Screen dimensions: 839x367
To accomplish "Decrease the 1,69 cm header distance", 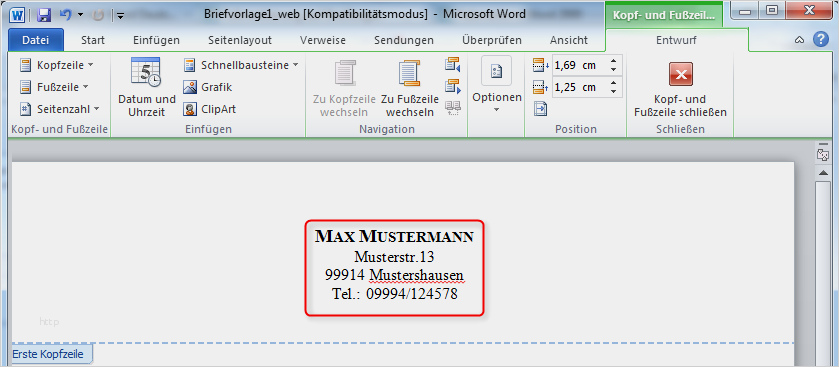I will (613, 70).
